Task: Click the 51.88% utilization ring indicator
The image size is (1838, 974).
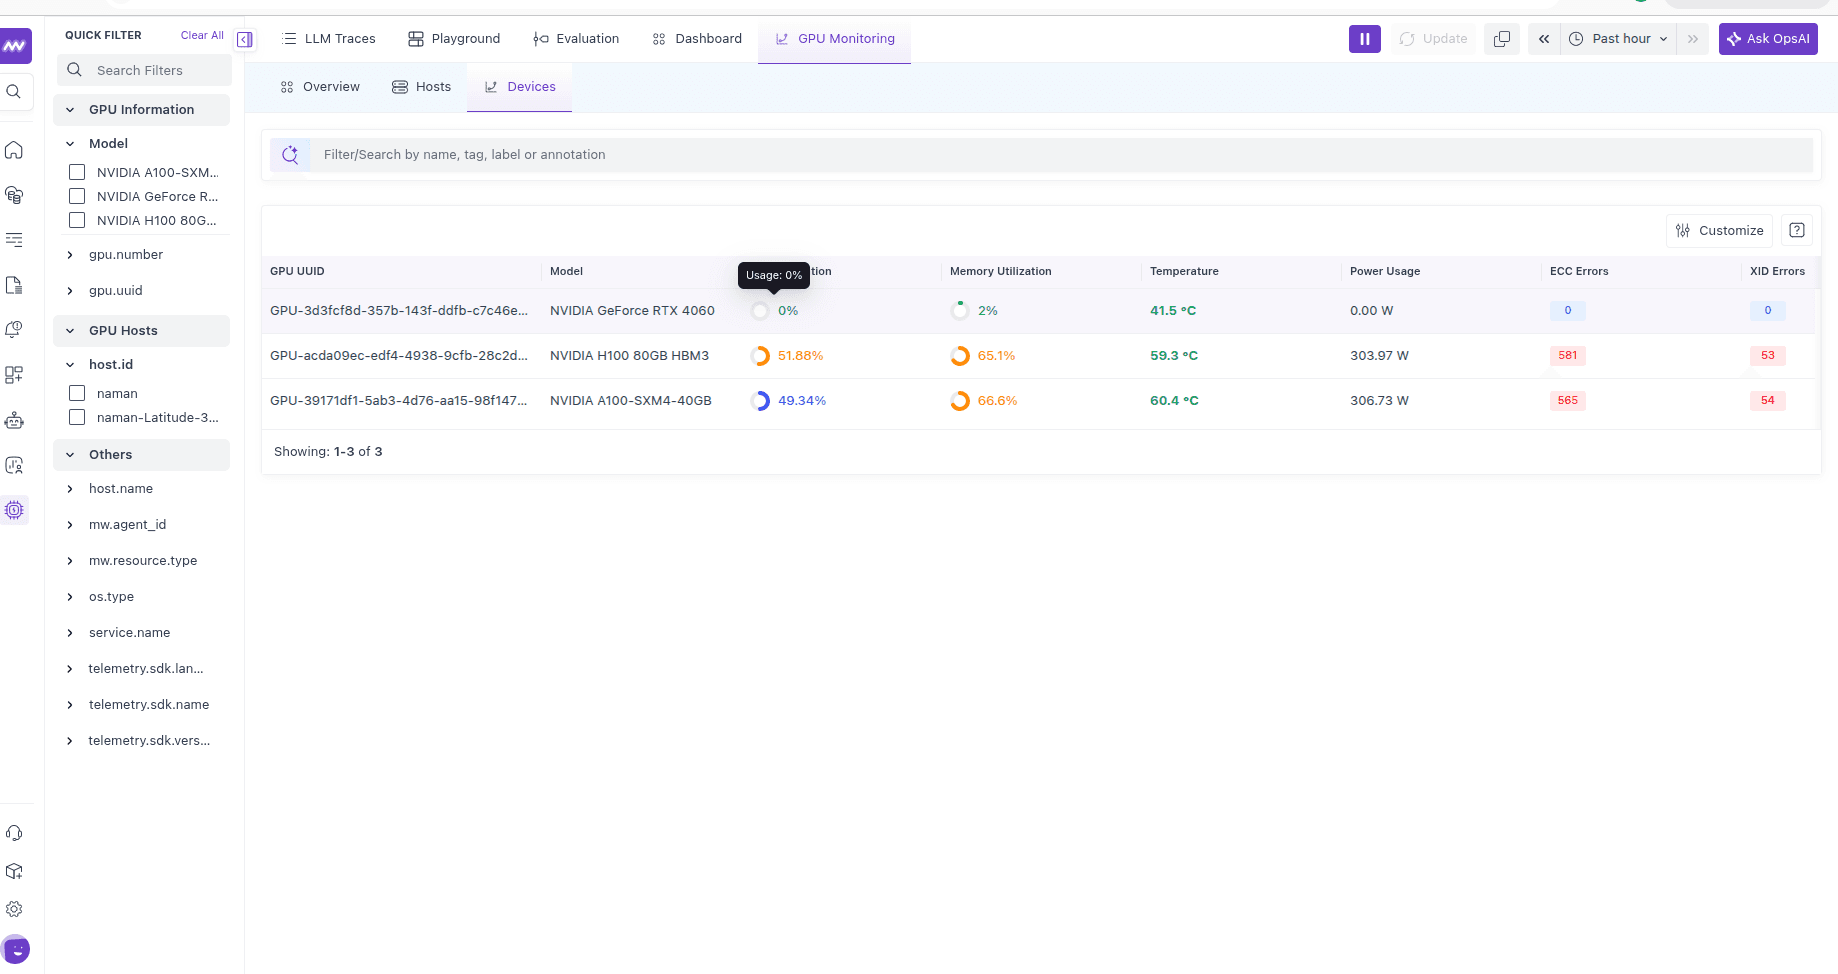Action: click(760, 356)
